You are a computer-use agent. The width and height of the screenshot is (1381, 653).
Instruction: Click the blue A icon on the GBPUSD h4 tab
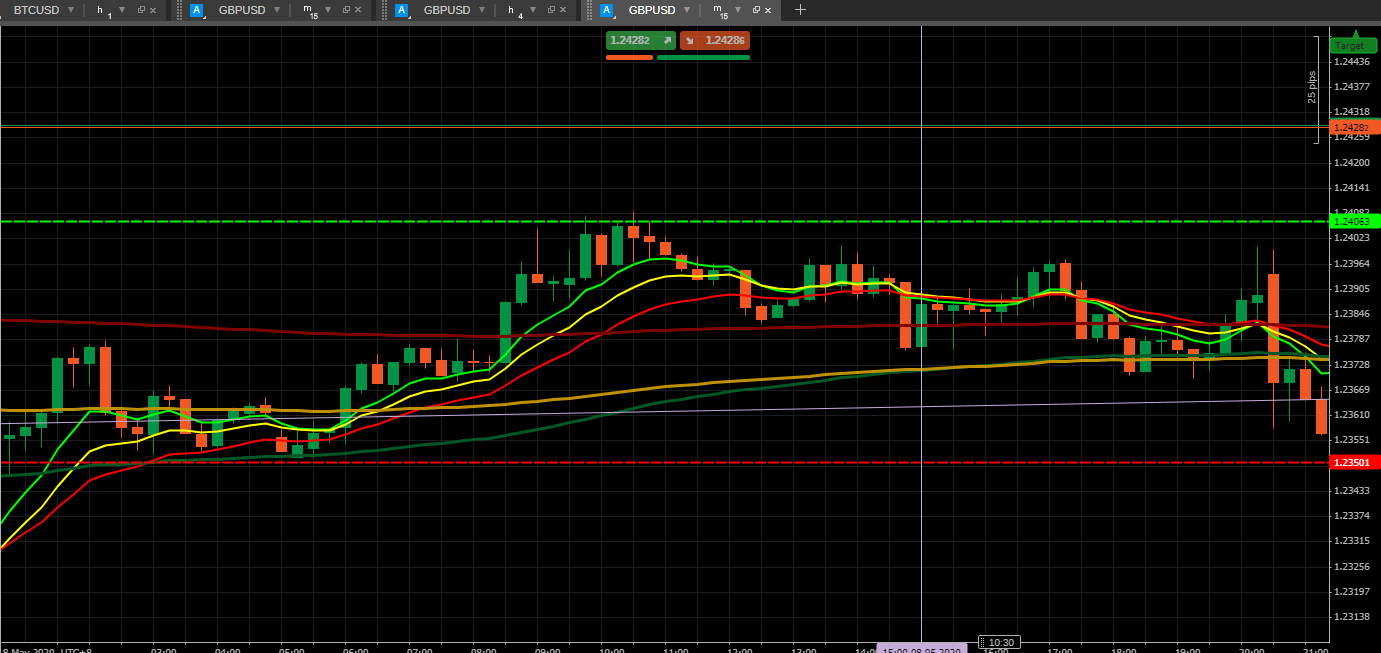point(402,10)
